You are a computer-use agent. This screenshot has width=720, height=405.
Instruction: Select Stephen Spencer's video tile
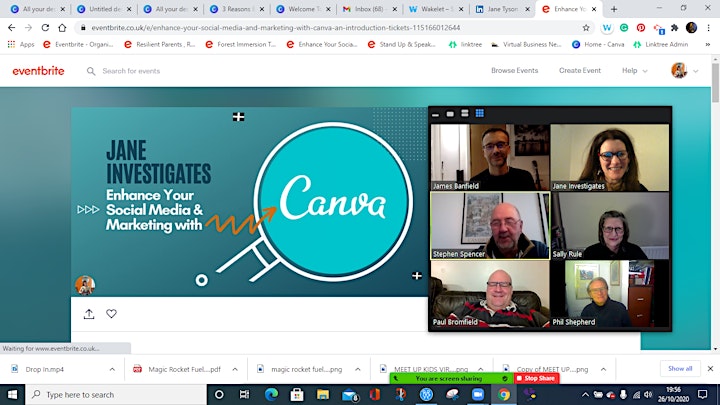tap(490, 226)
